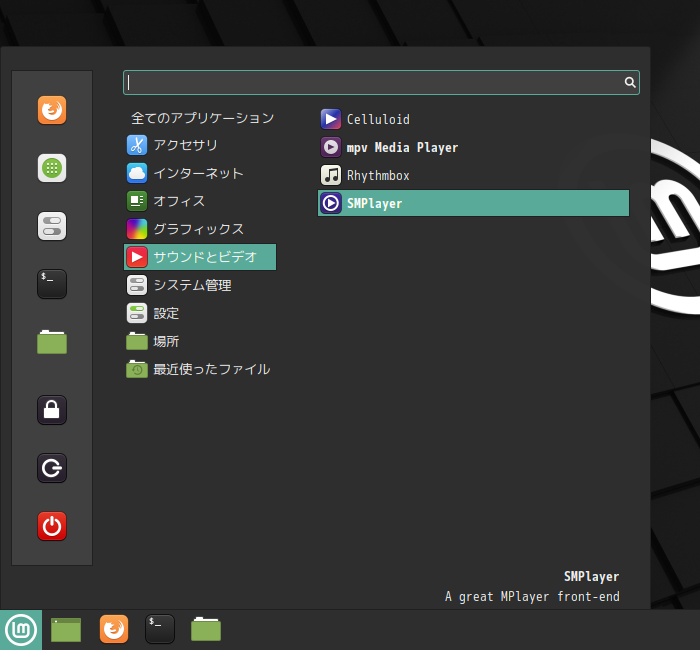Select the システム管理 category
Image resolution: width=700 pixels, height=650 pixels.
200,285
